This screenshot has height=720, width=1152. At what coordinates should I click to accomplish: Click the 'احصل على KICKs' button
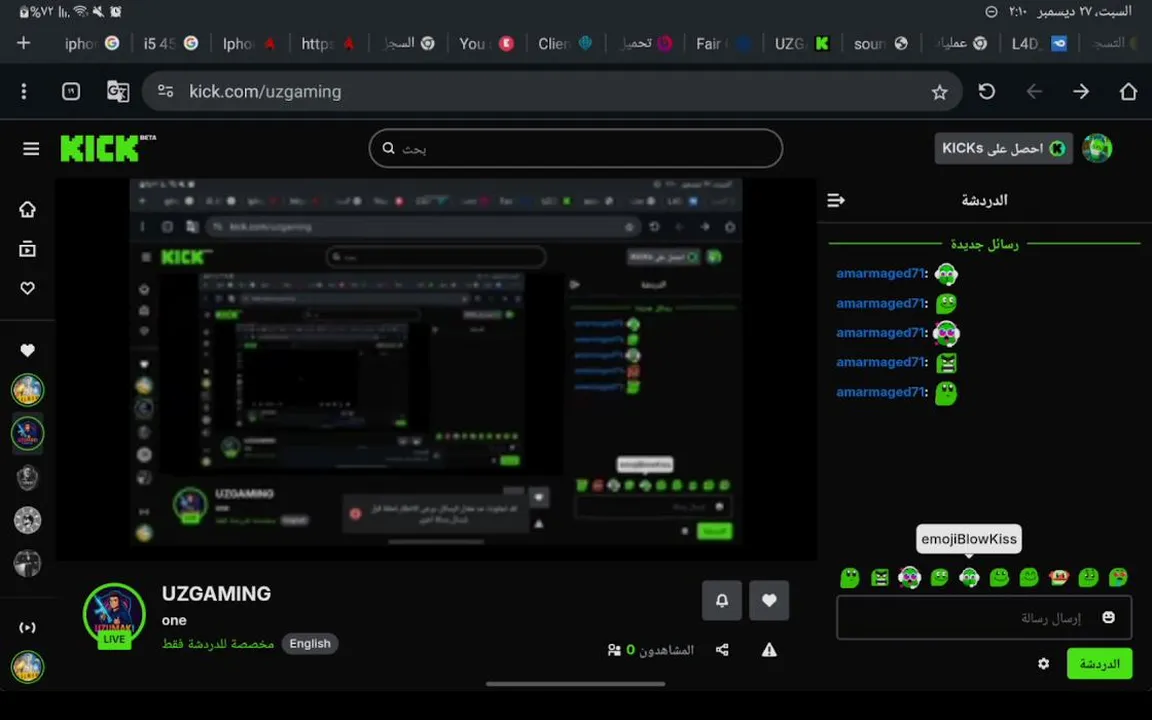coord(1003,148)
